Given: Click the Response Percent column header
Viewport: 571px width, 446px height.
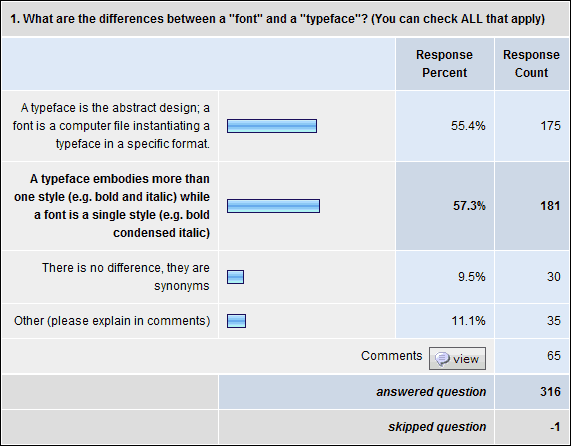Looking at the screenshot, I should 445,64.
